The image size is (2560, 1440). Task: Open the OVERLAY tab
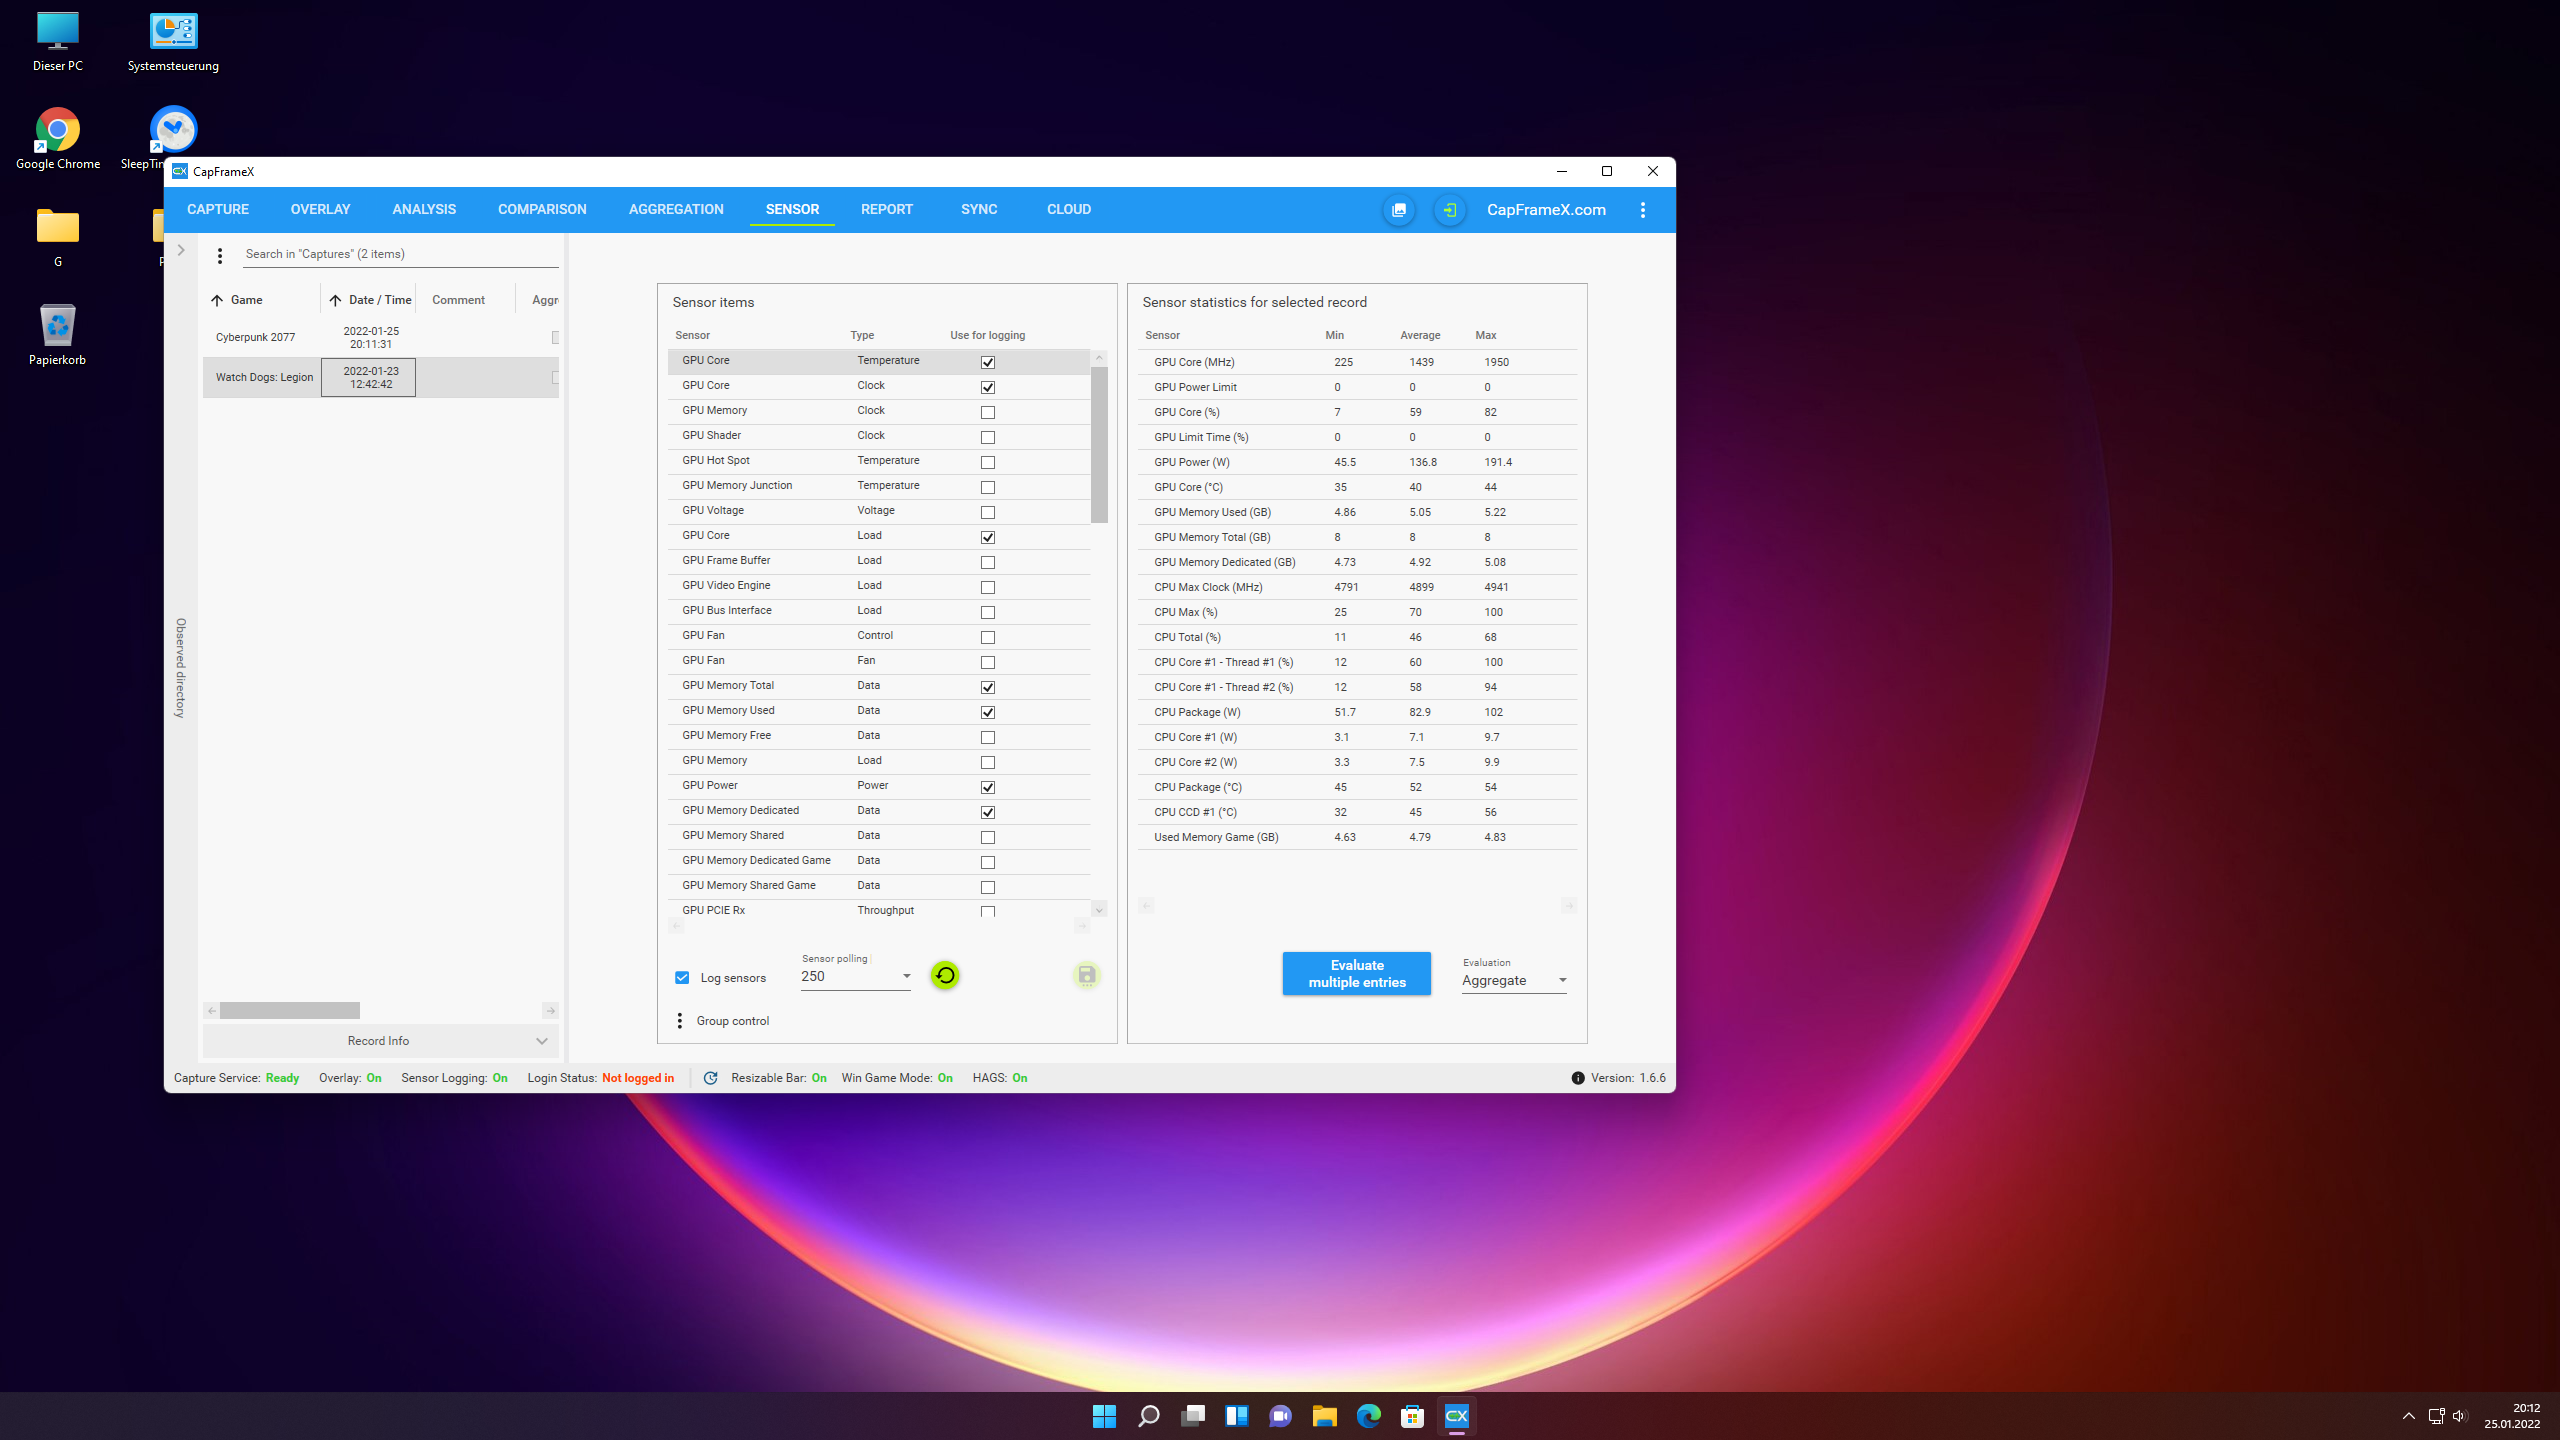click(320, 210)
